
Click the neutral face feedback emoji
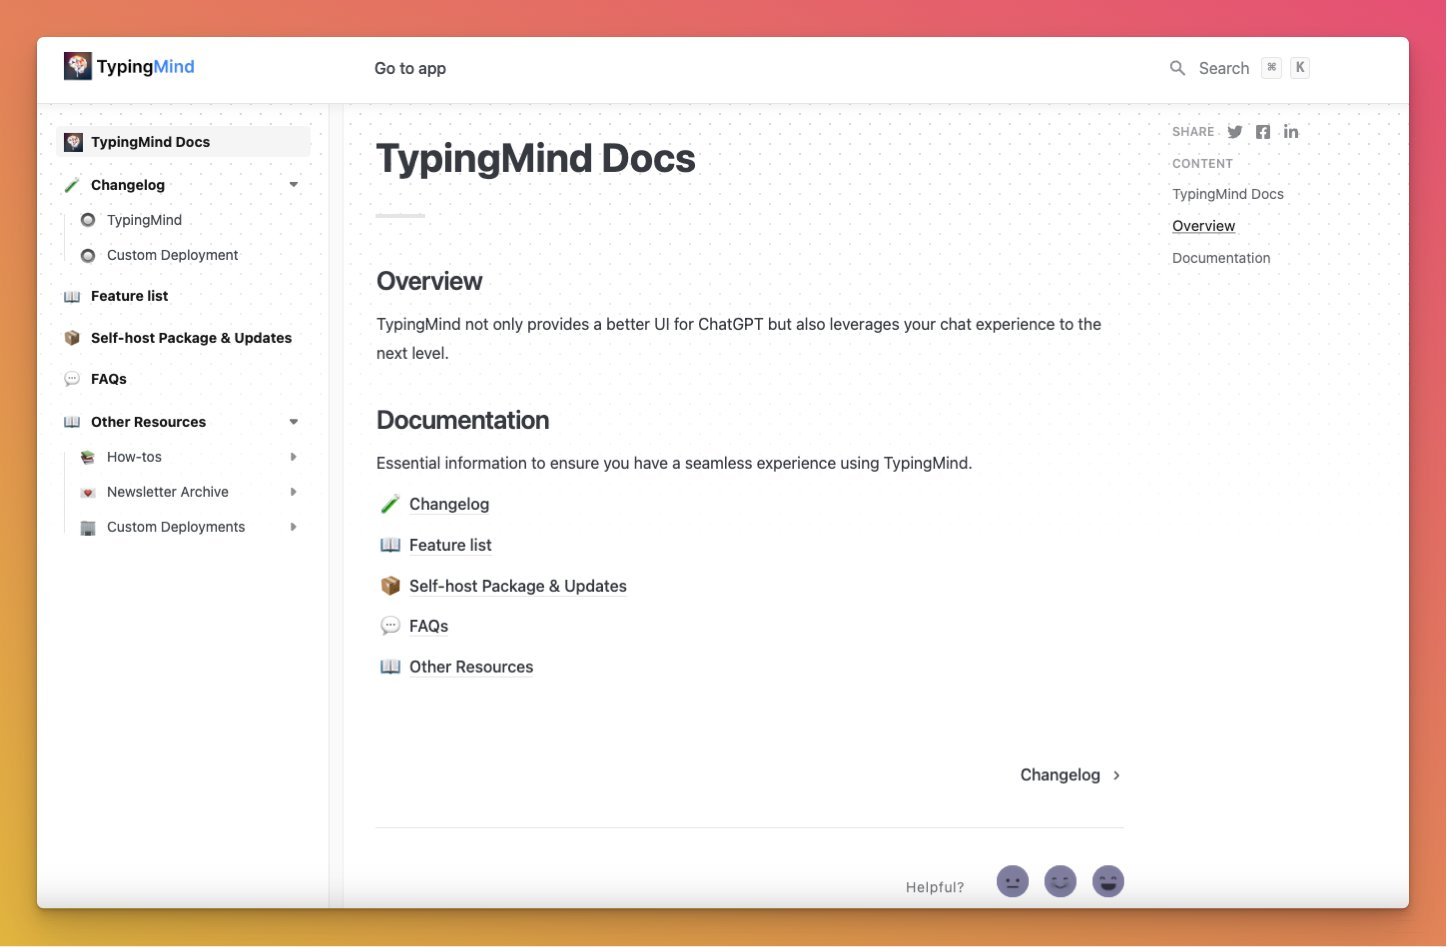tap(1013, 881)
